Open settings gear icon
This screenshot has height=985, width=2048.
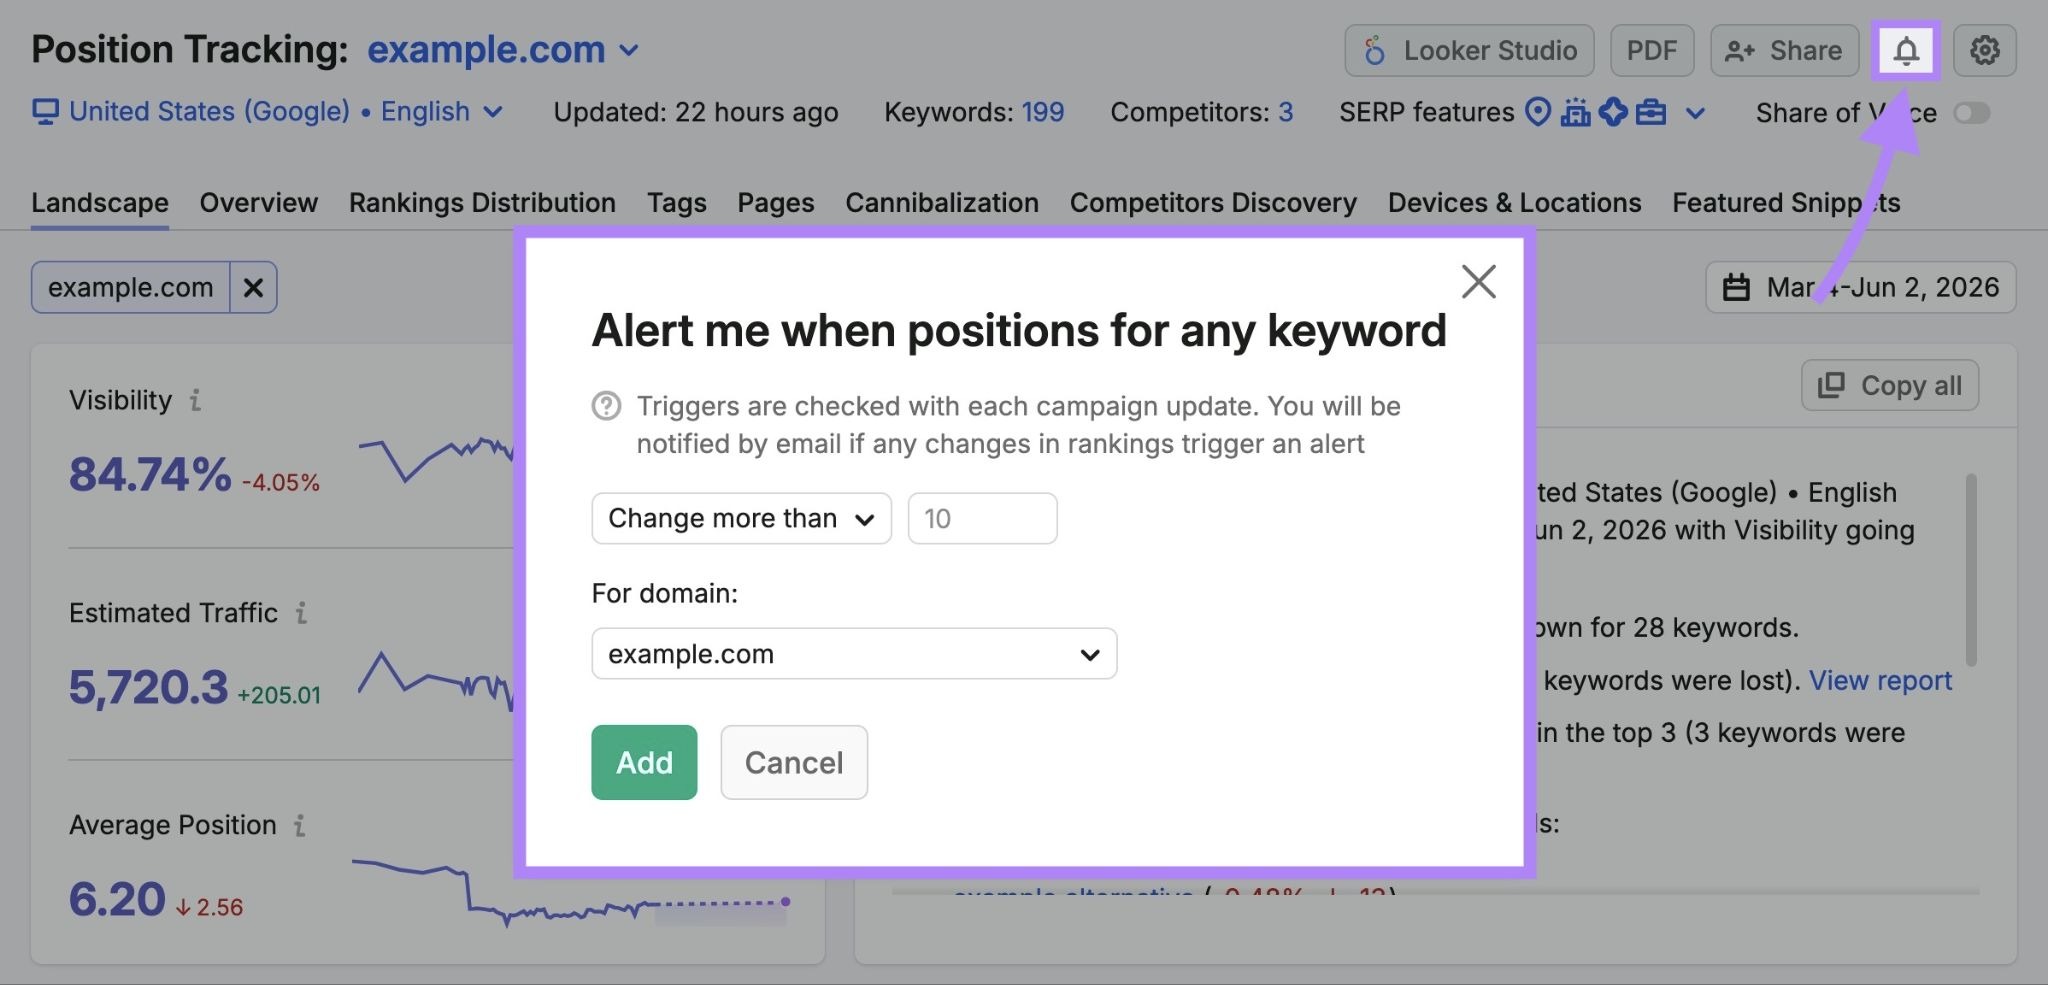click(x=1985, y=50)
